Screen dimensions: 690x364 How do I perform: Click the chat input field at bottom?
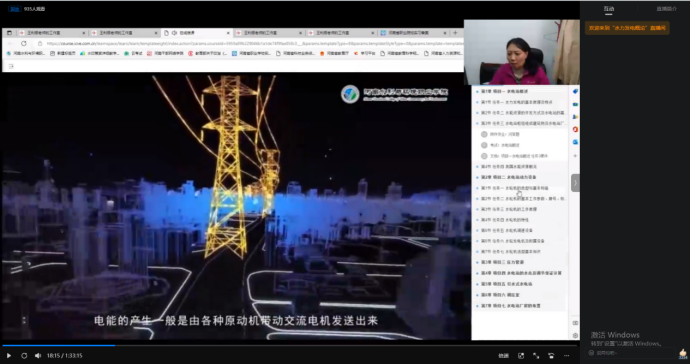(x=630, y=353)
